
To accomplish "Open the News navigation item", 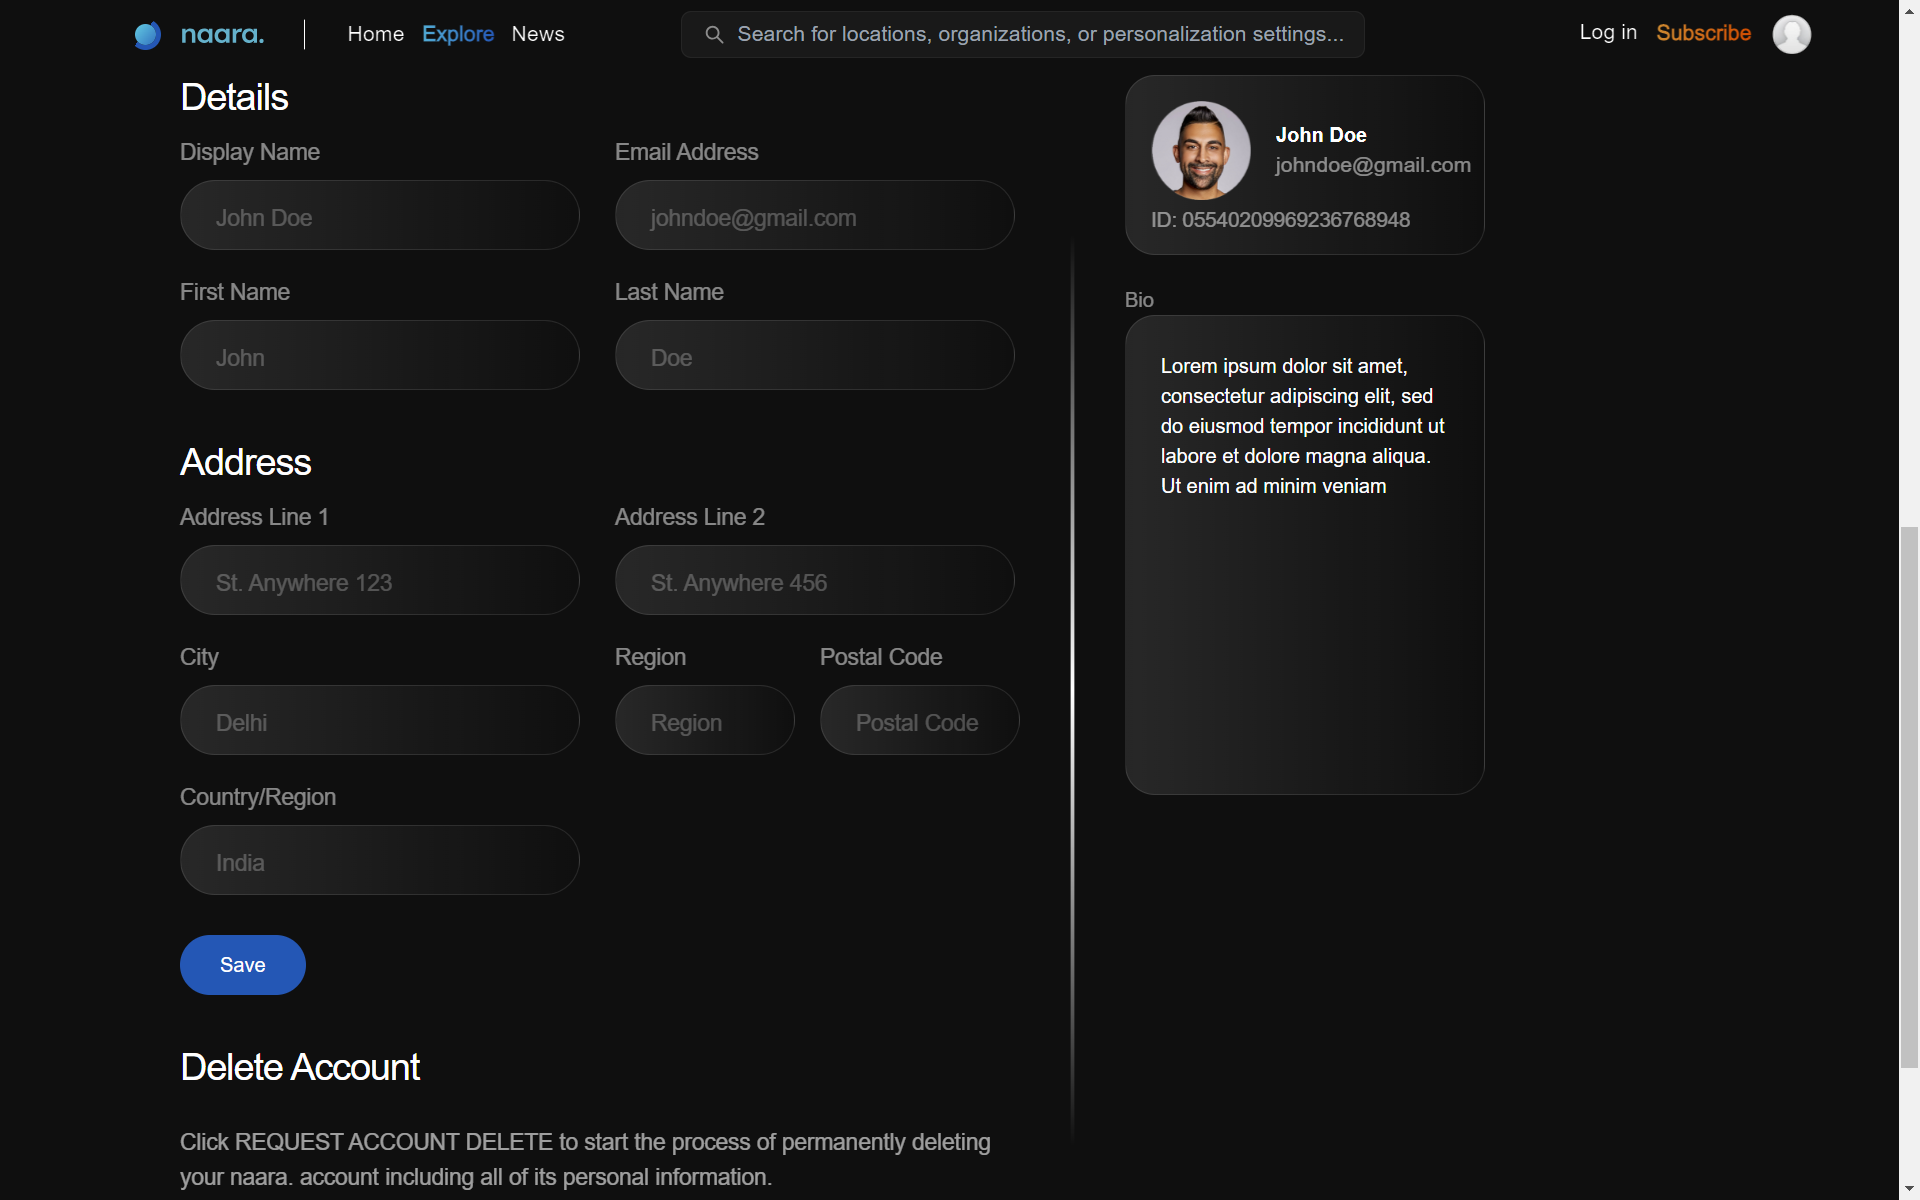I will 537,34.
